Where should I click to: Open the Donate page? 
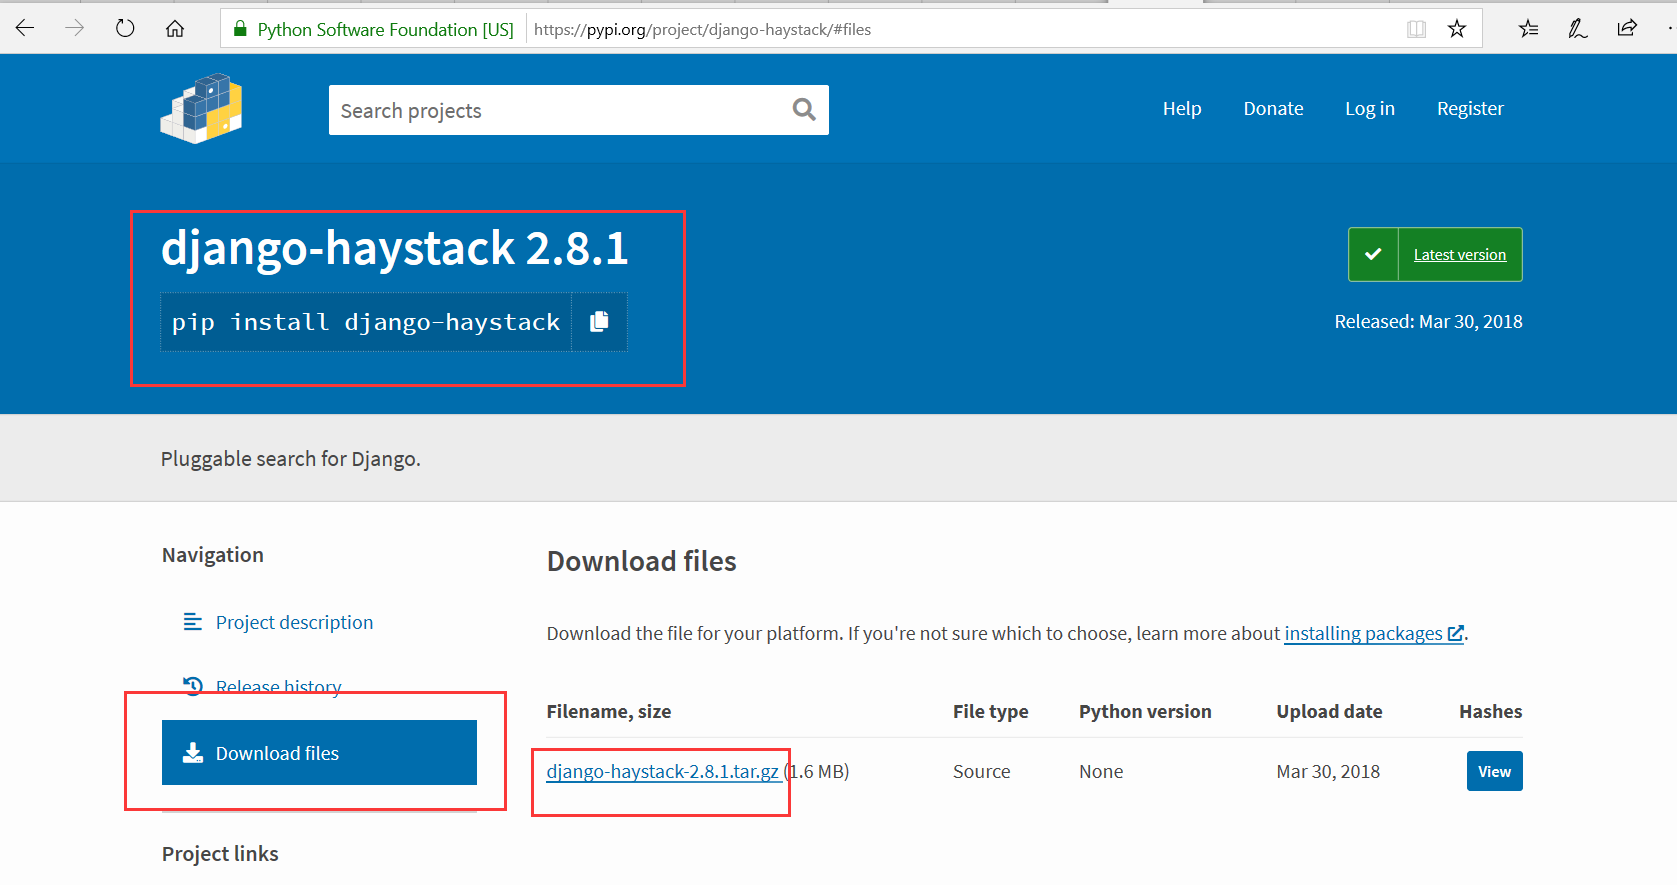coord(1273,108)
